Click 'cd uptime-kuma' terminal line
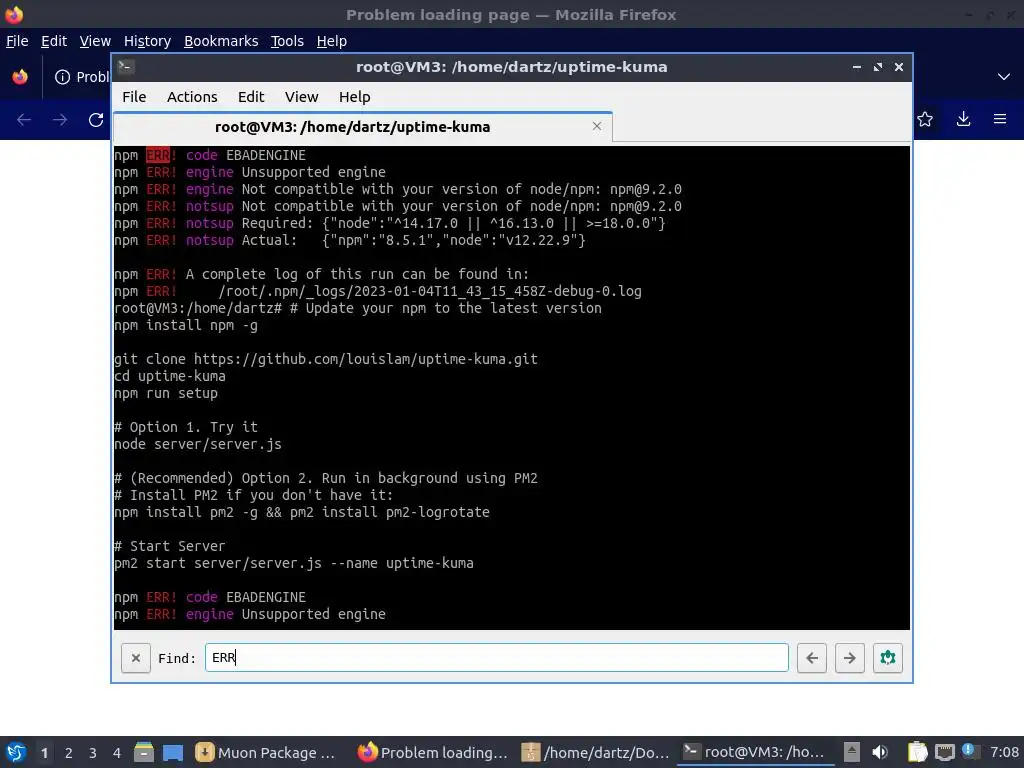This screenshot has height=768, width=1024. [x=170, y=376]
